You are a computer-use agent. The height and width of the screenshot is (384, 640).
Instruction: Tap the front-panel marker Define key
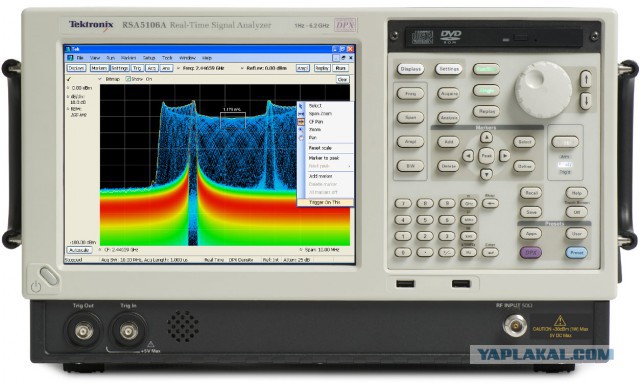pos(524,166)
